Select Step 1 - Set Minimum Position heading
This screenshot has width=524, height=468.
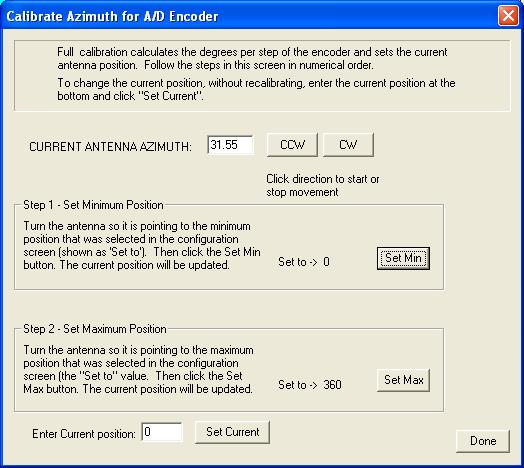point(93,205)
